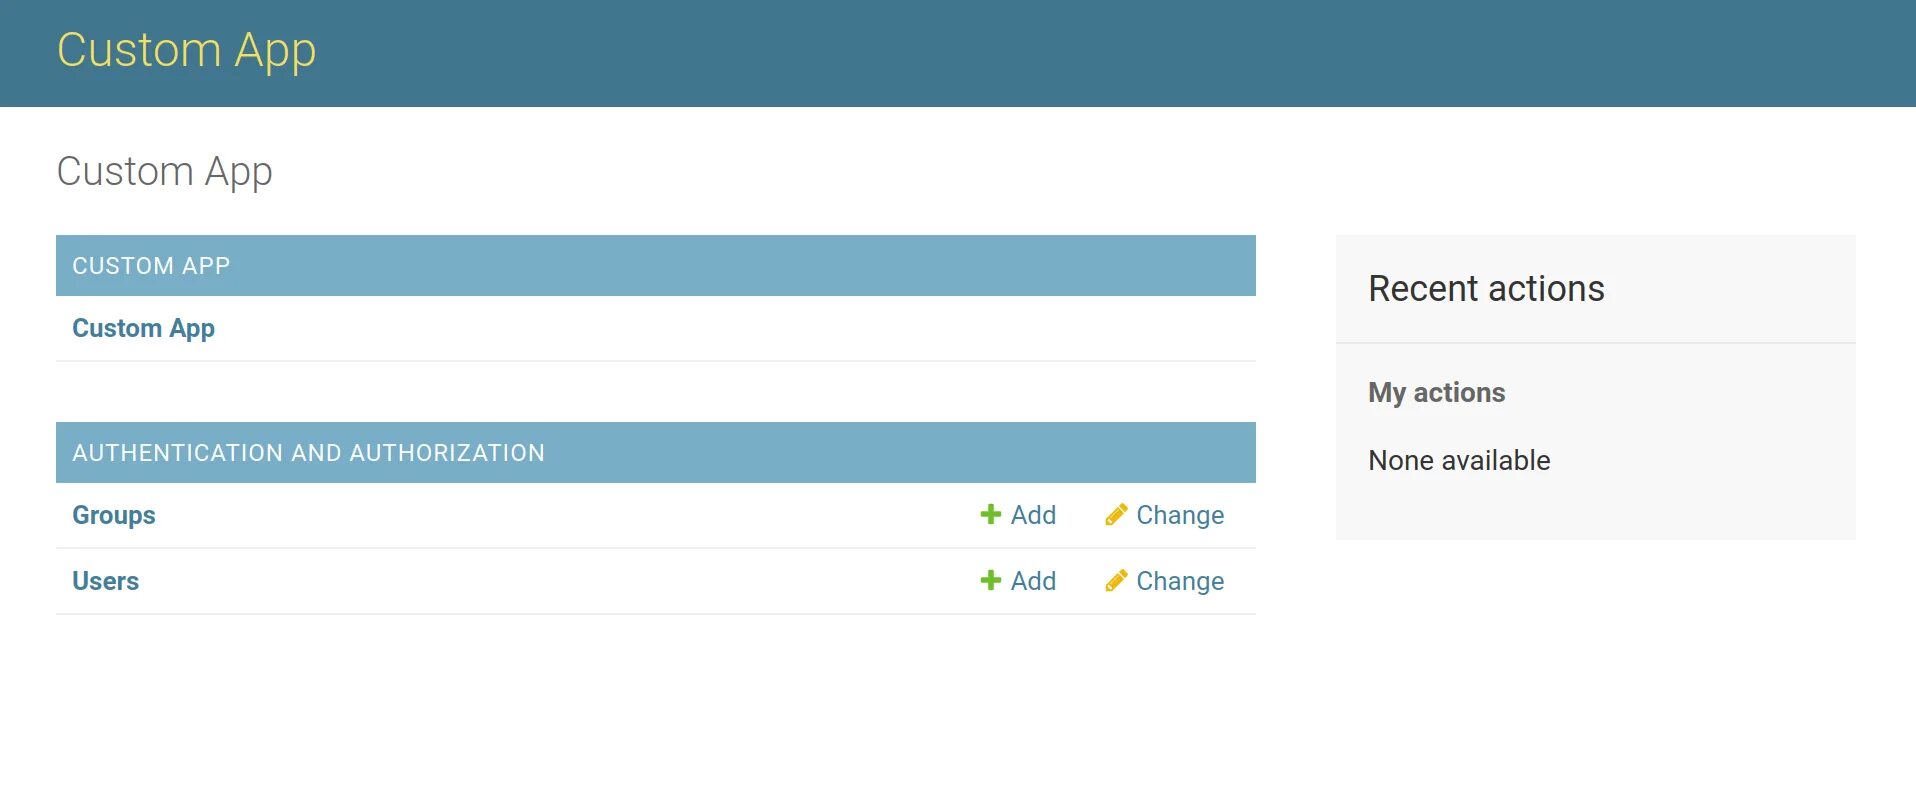Open the Authentication and Authorization section header
This screenshot has height=794, width=1916.
pyautogui.click(x=308, y=453)
